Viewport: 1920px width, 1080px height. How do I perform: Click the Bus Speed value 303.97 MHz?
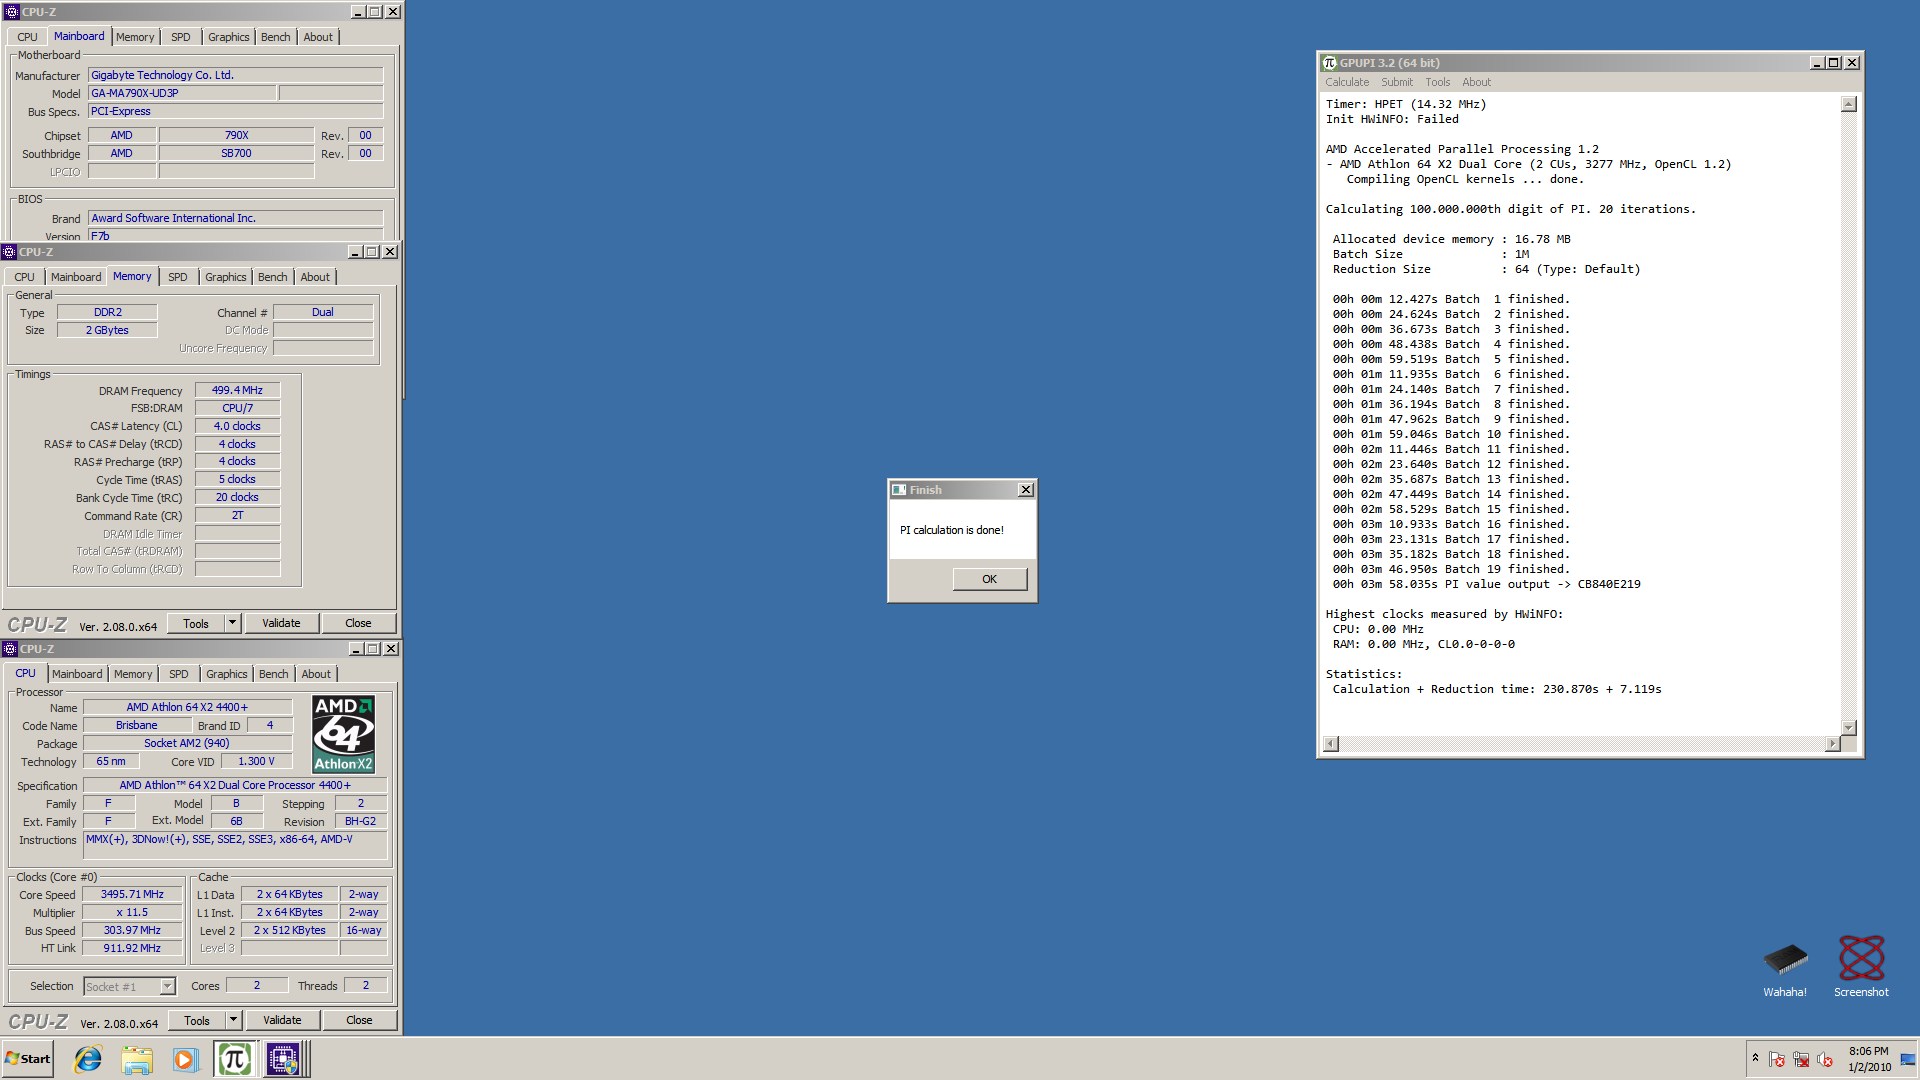pyautogui.click(x=132, y=930)
